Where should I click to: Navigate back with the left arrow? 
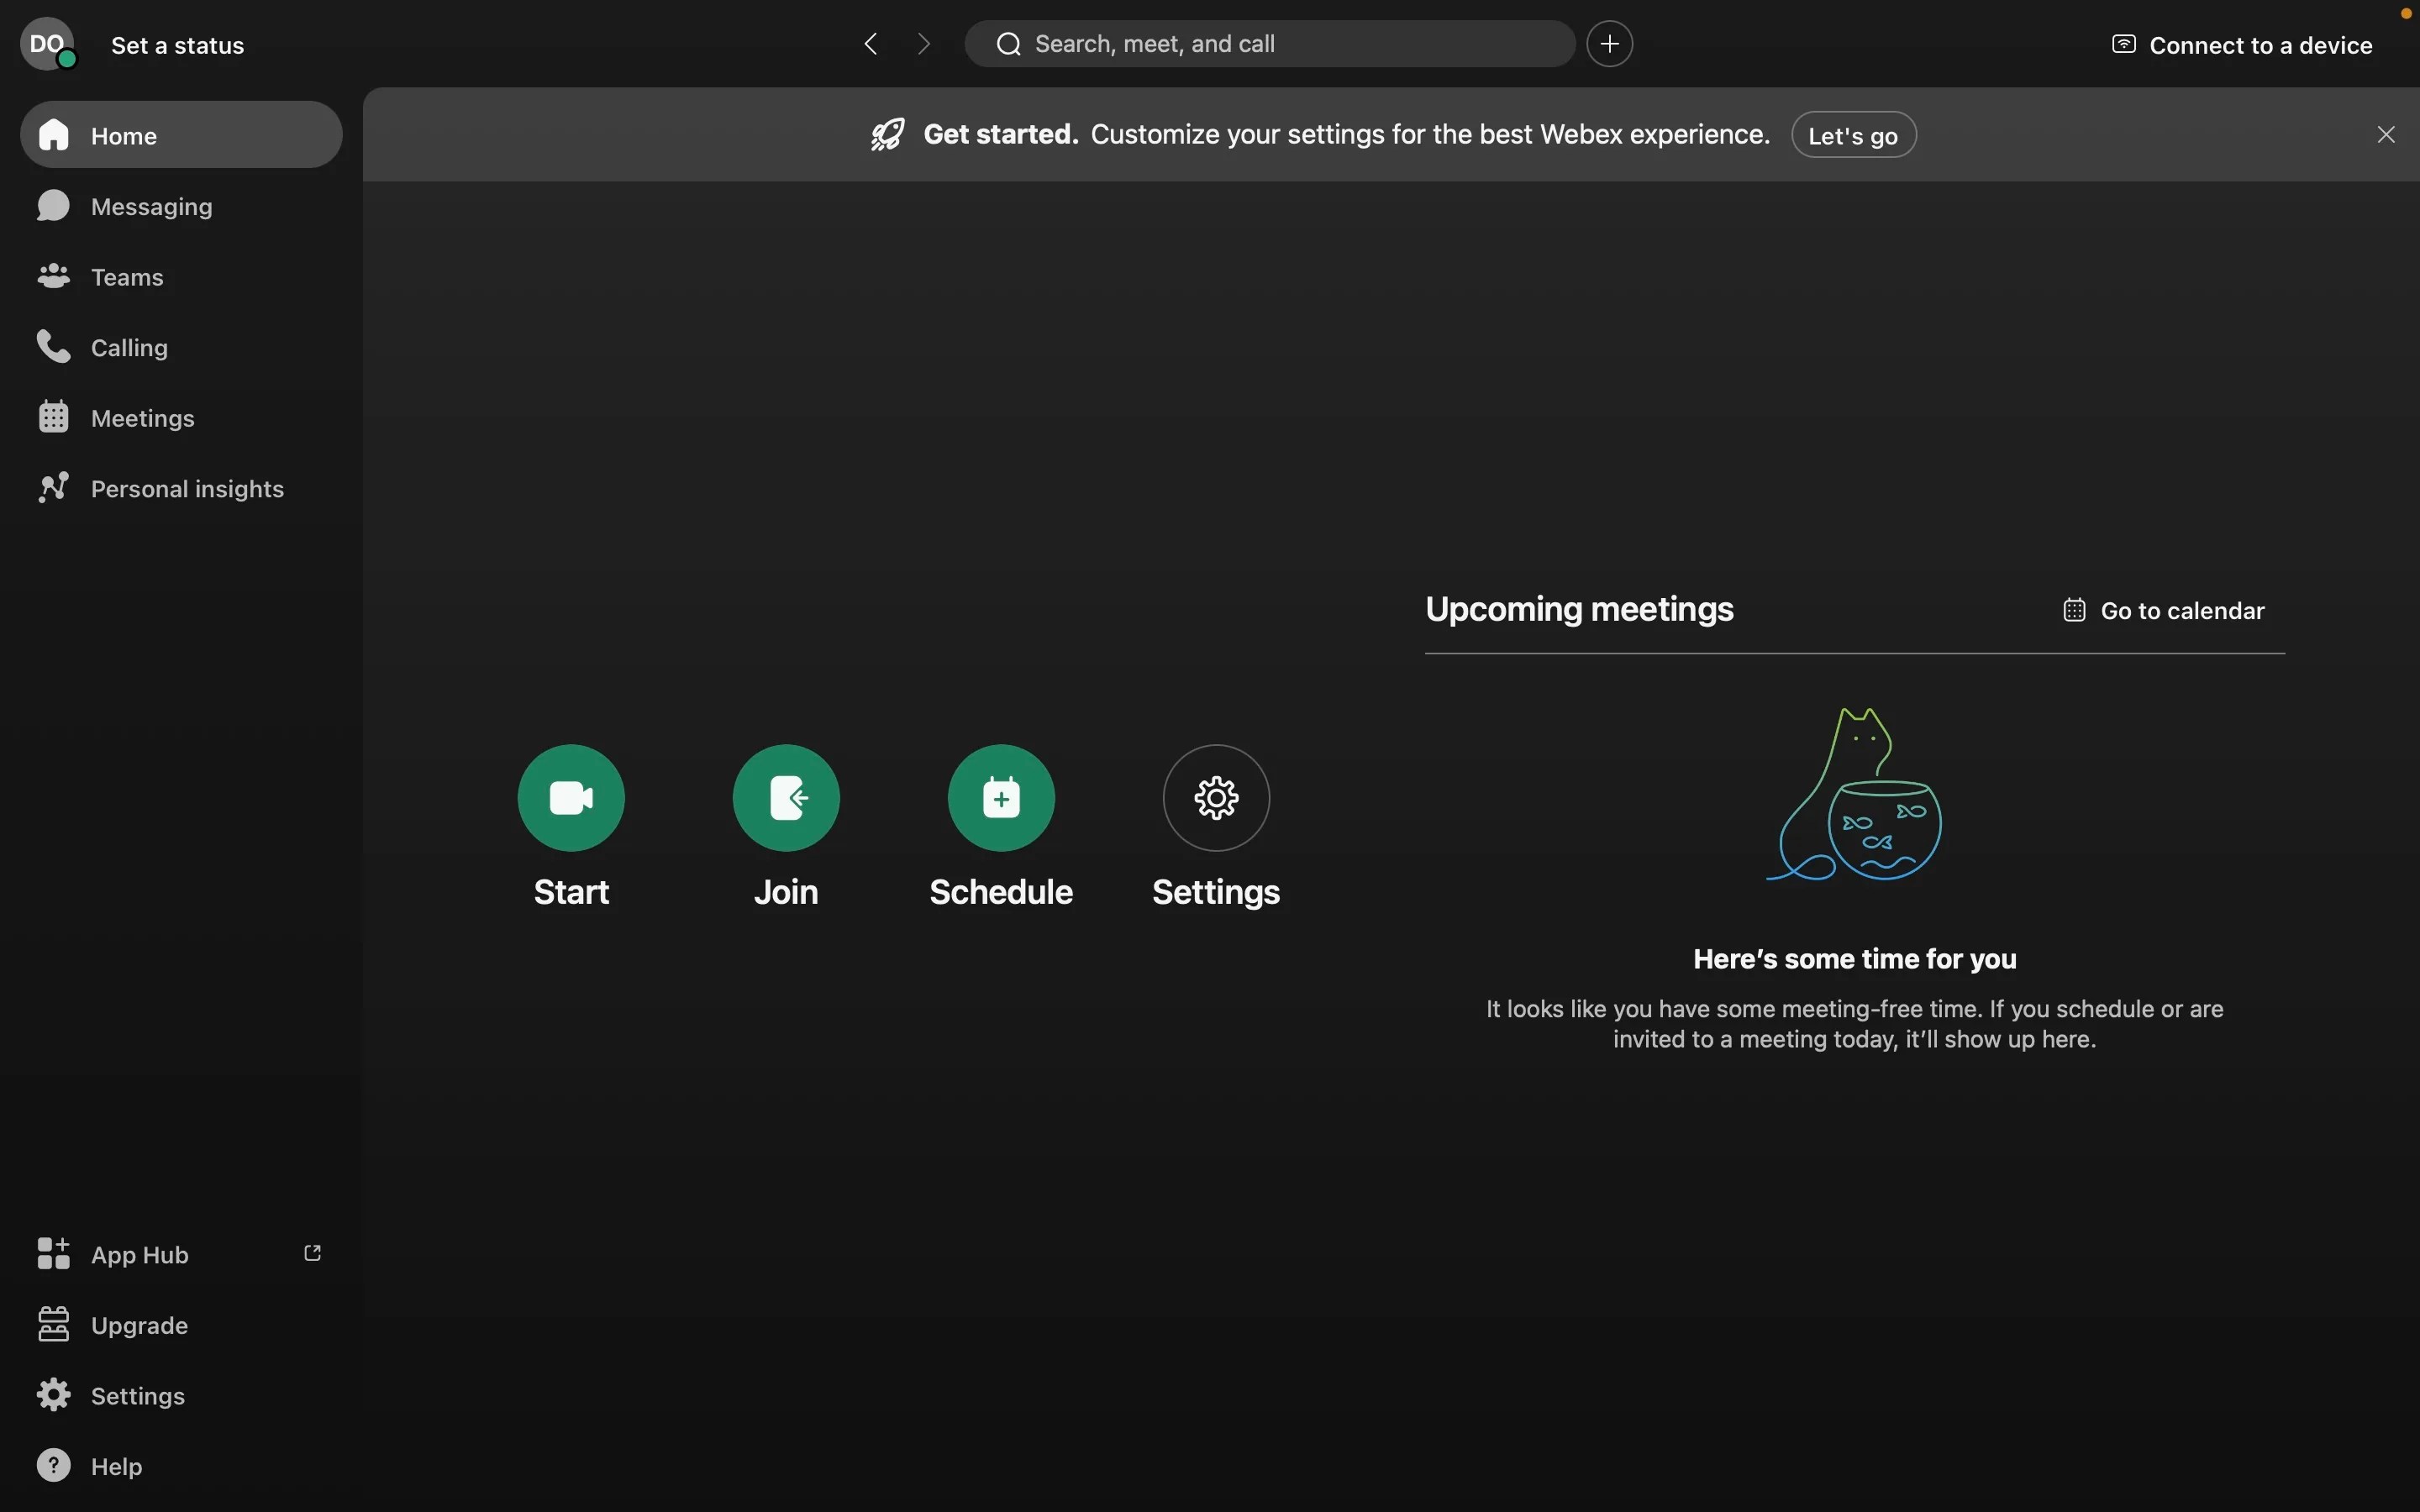(870, 44)
